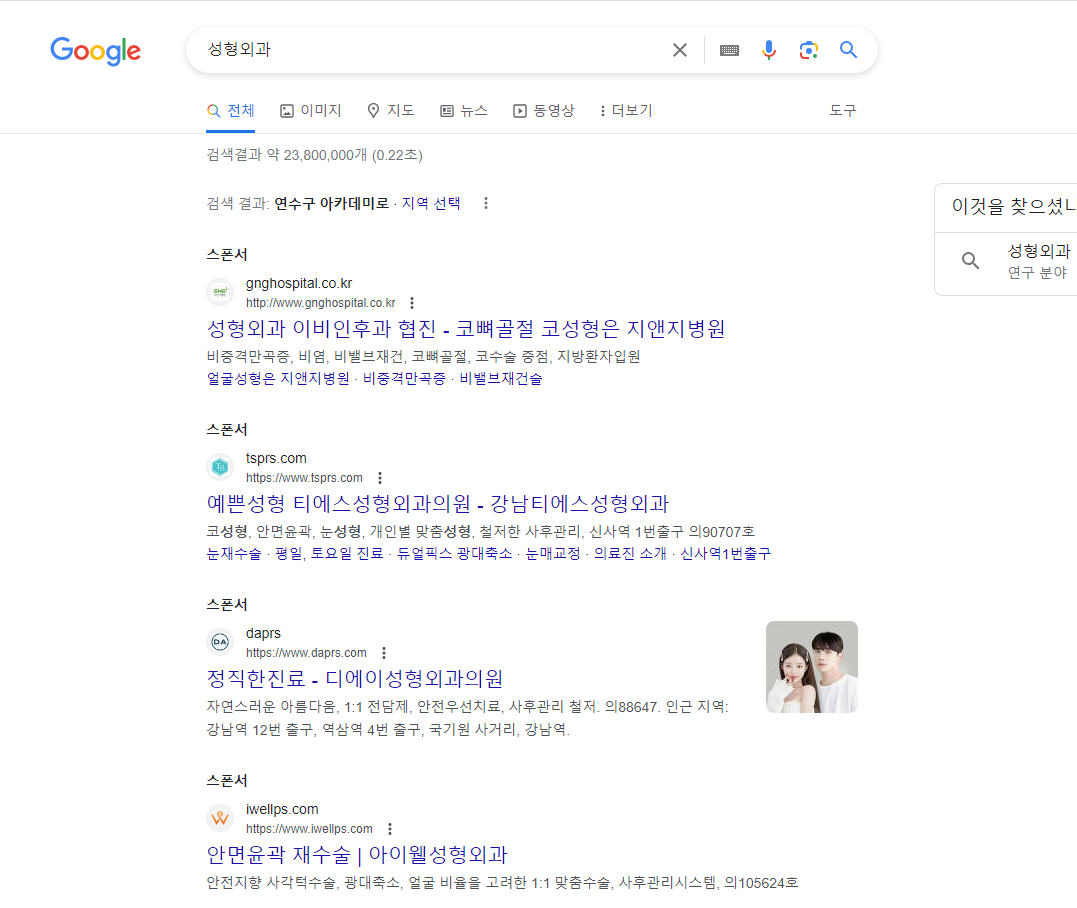Select the 전체 tab
This screenshot has width=1077, height=908.
pos(231,111)
